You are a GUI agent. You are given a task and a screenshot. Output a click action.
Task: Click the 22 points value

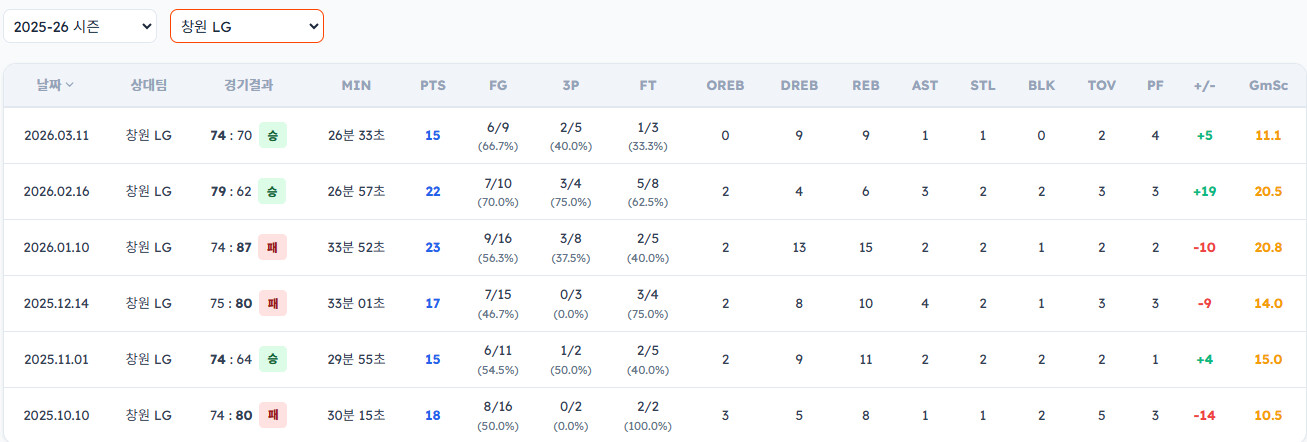pyautogui.click(x=433, y=191)
